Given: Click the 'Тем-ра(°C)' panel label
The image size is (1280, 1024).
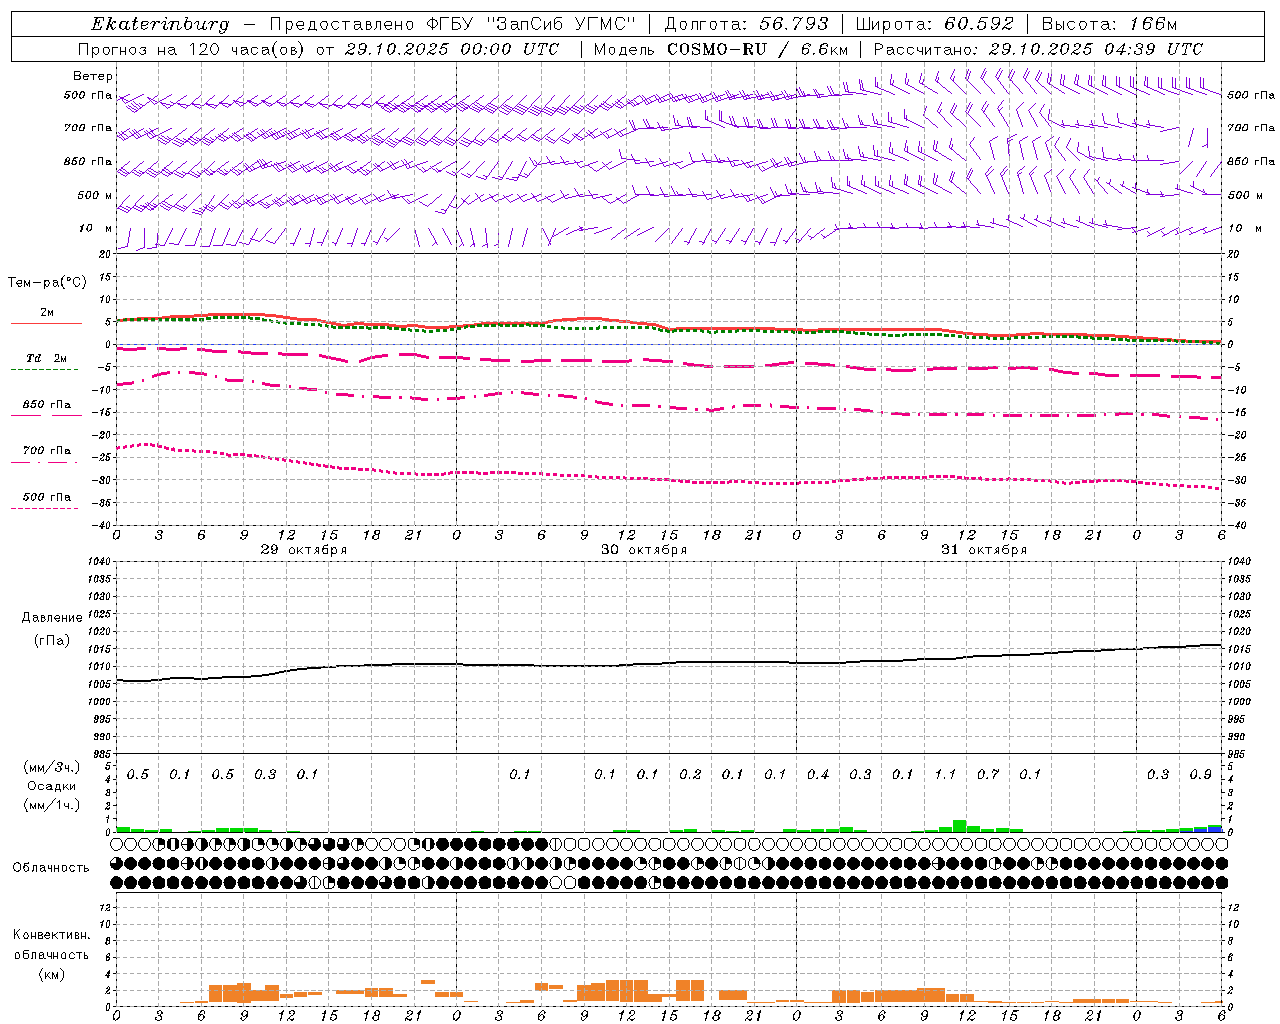Looking at the screenshot, I should tap(47, 283).
